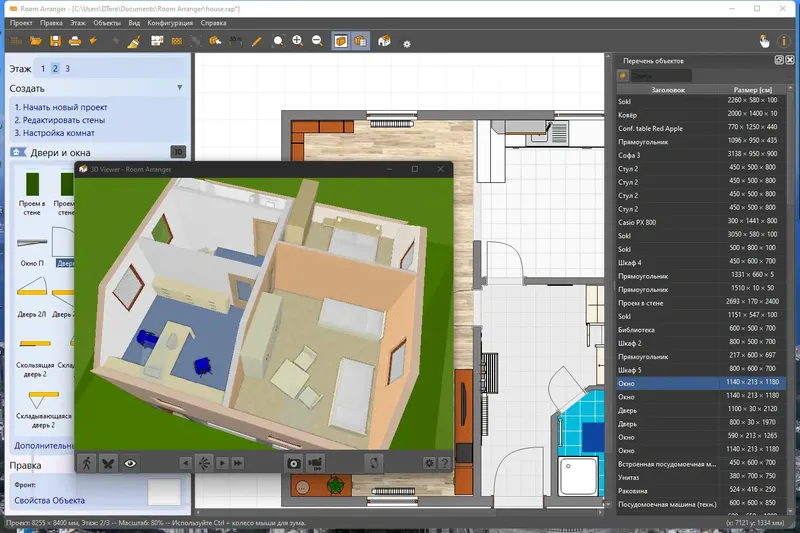Open the Проект menu
The width and height of the screenshot is (800, 533).
pos(21,23)
